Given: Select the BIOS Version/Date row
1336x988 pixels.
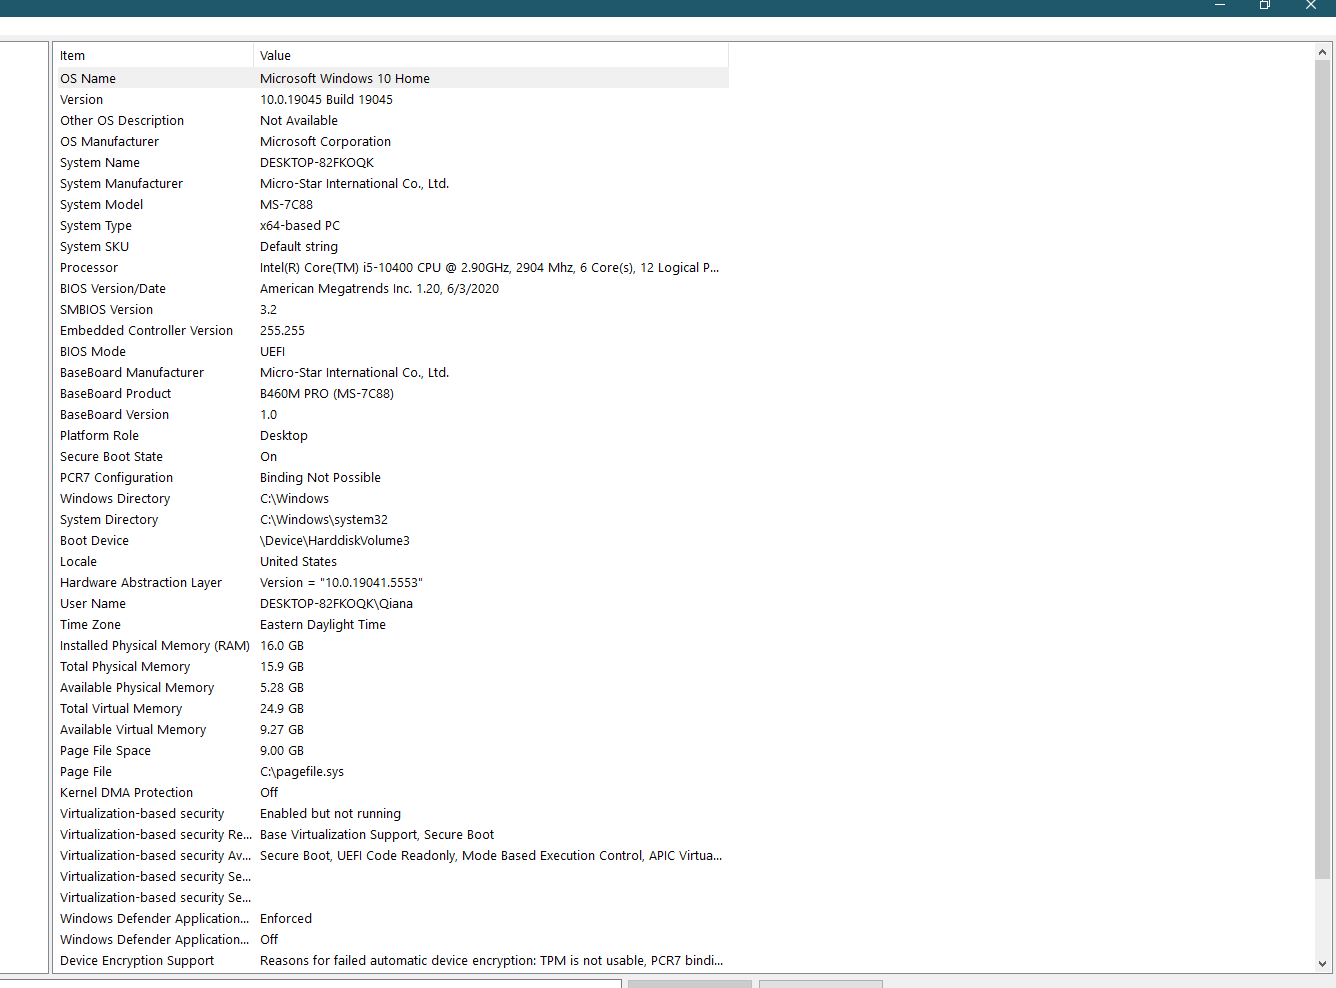Looking at the screenshot, I should click(x=391, y=288).
